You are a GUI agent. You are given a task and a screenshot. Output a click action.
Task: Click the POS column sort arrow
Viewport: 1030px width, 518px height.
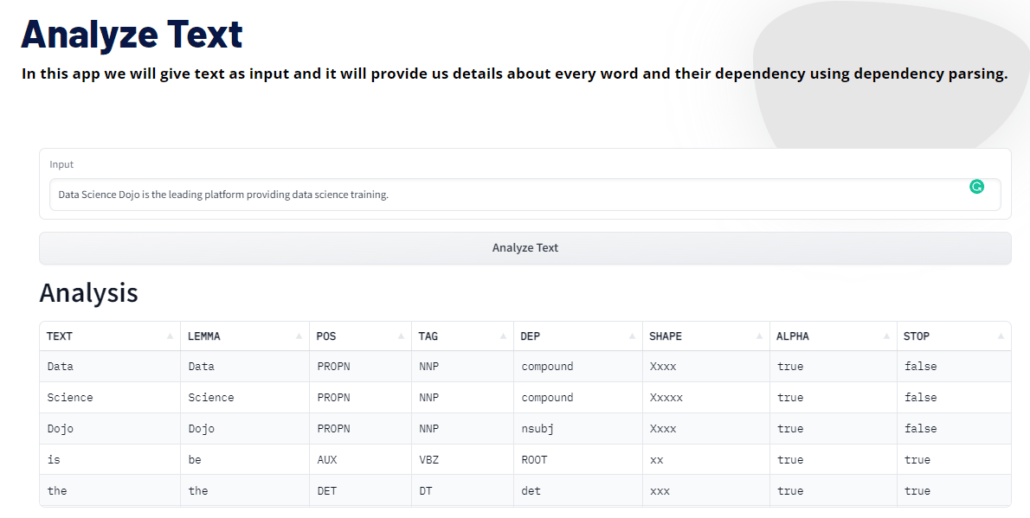click(x=400, y=337)
